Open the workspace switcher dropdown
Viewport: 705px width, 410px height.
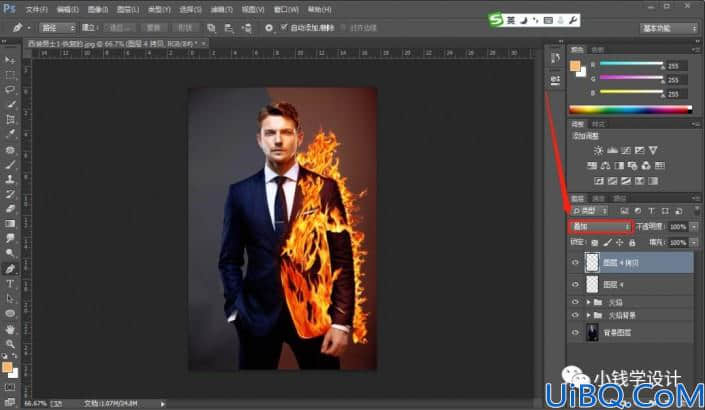pos(668,28)
